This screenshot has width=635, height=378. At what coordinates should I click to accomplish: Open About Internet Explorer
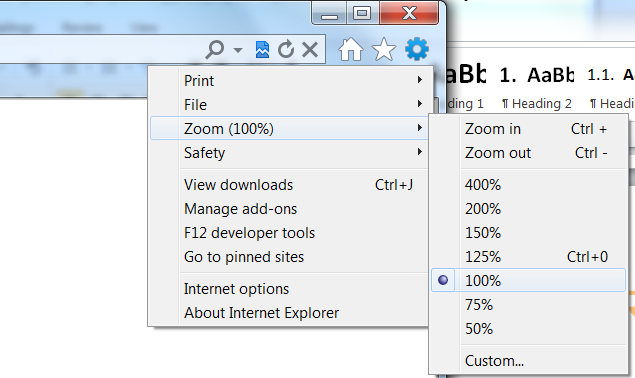289,312
